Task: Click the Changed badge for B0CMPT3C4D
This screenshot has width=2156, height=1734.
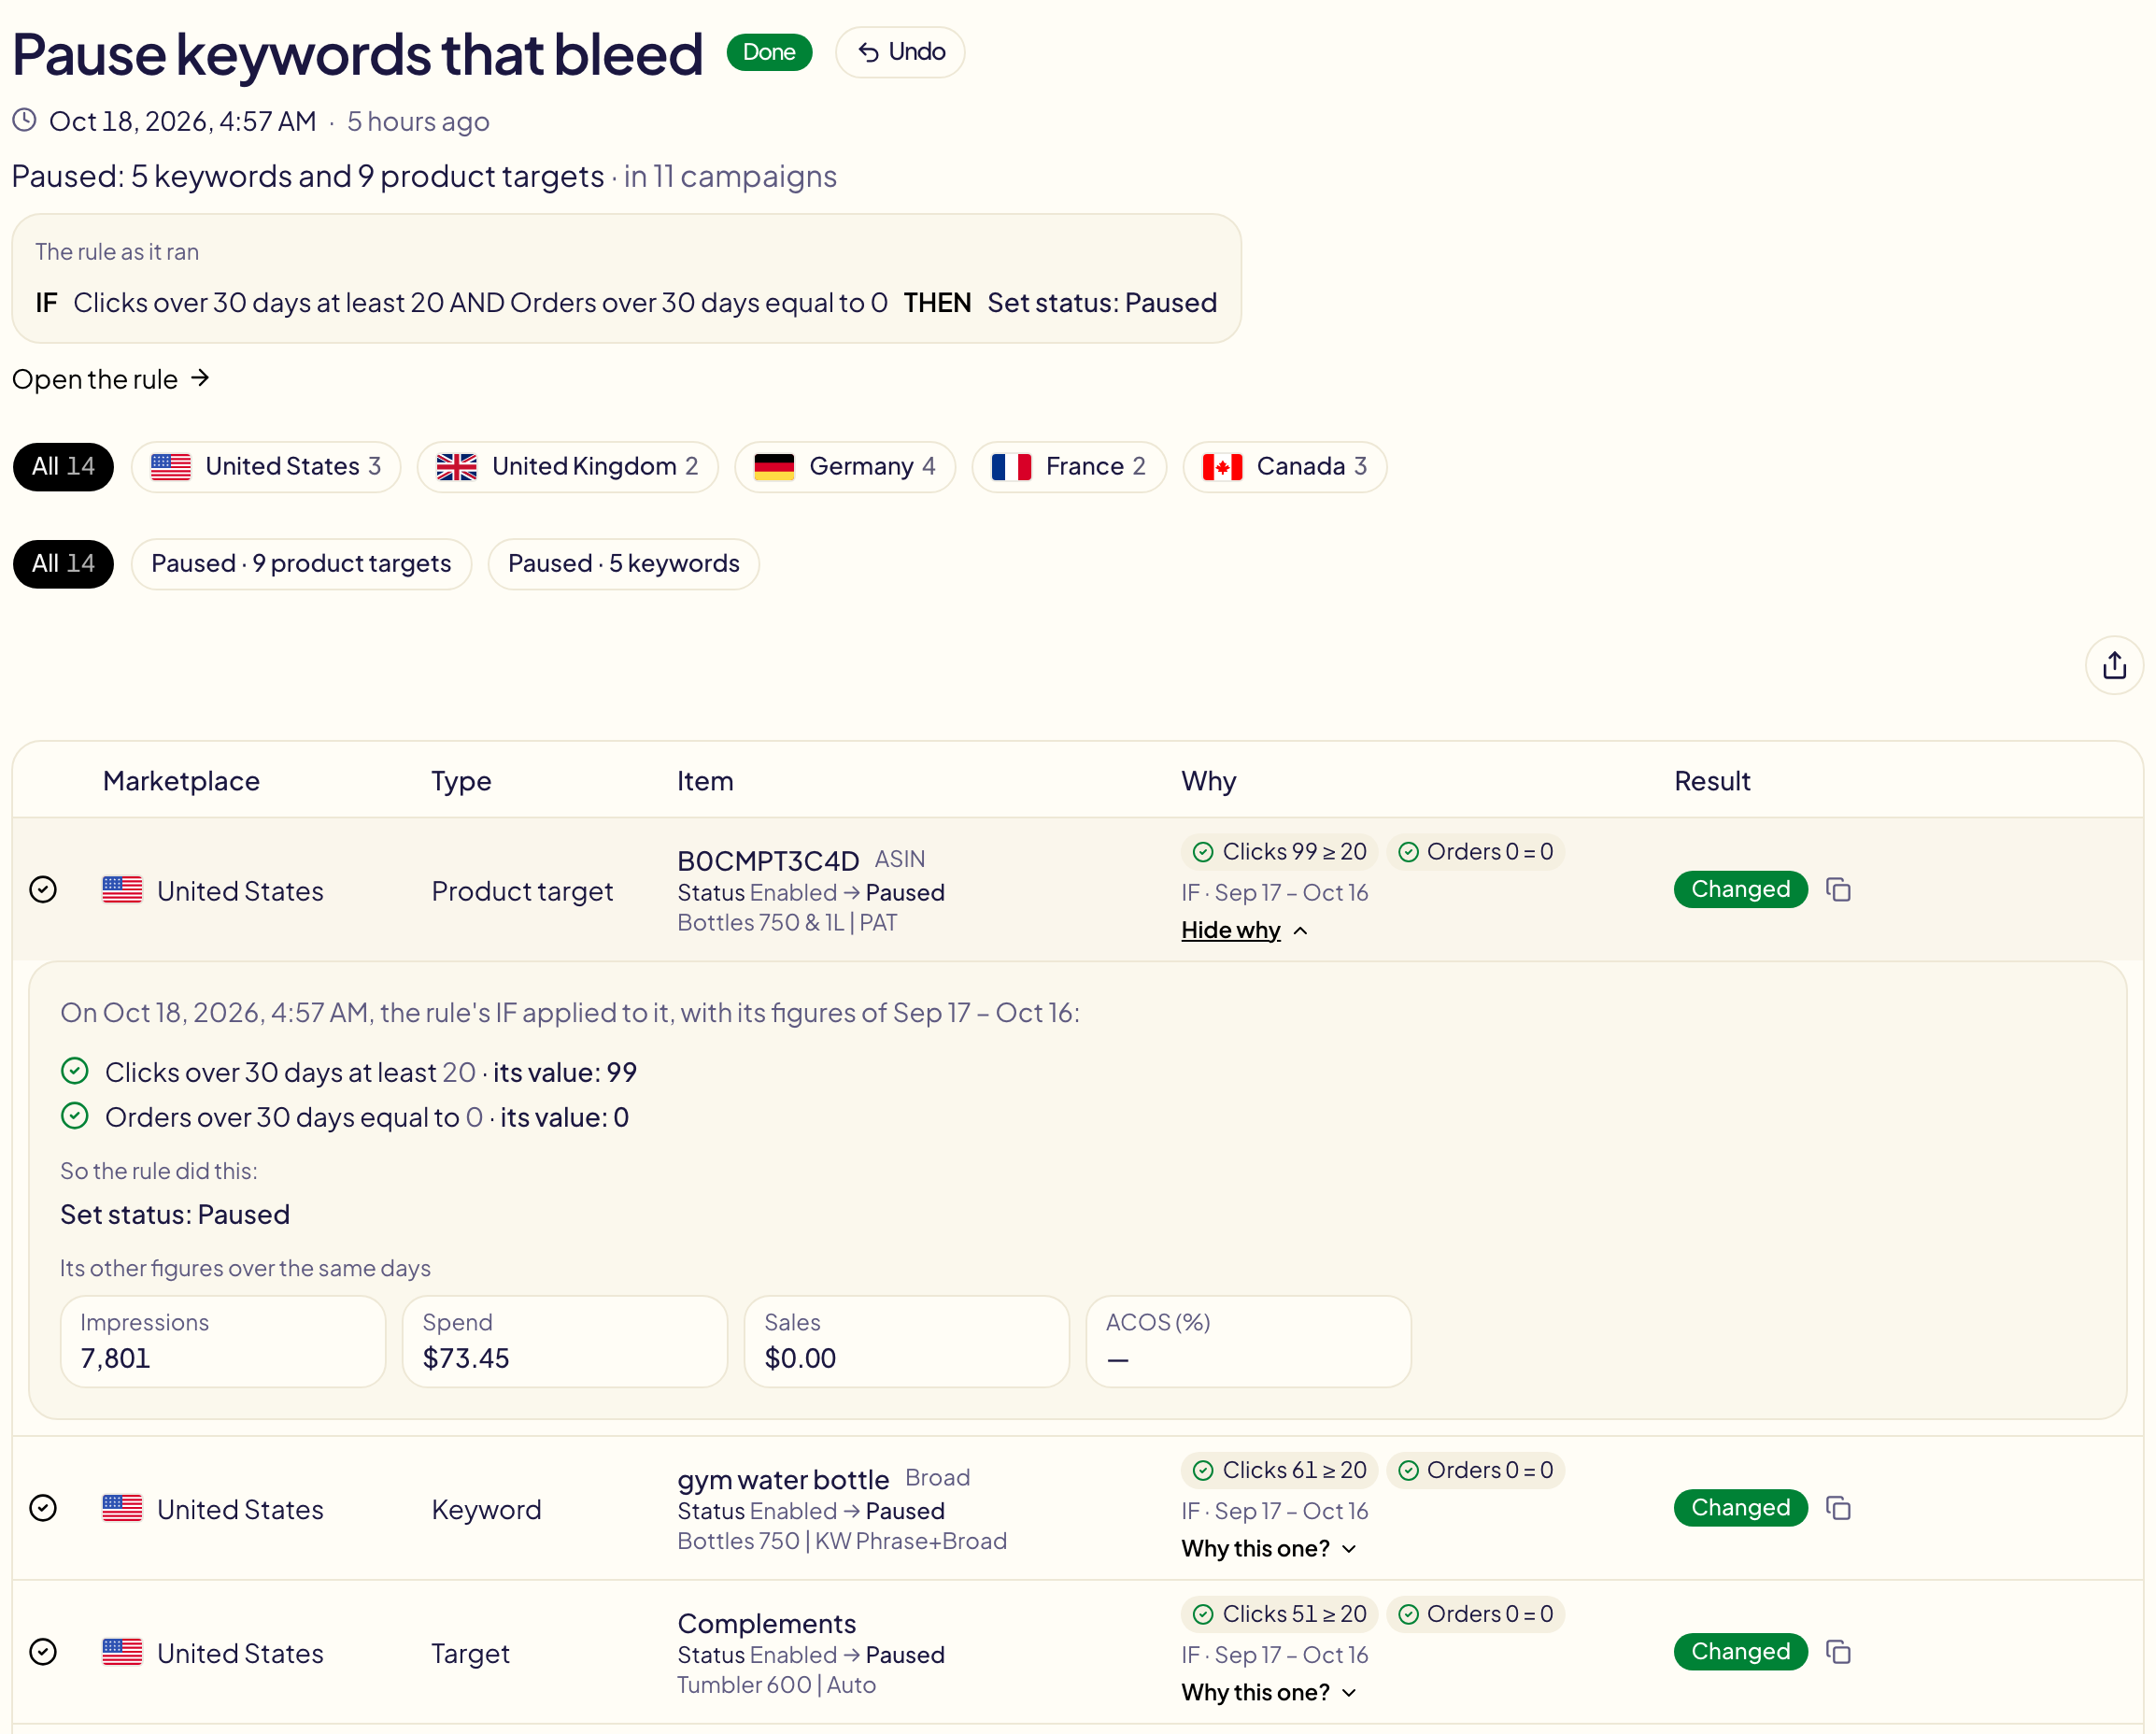Action: pos(1740,889)
